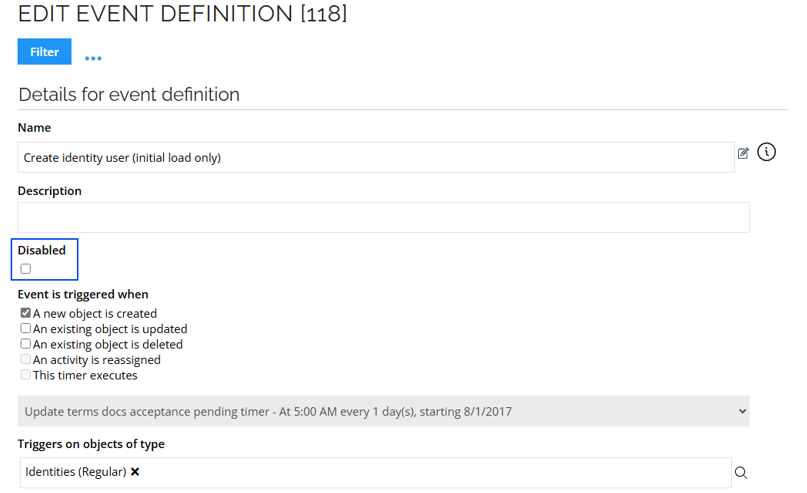Image resolution: width=807 pixels, height=493 pixels.
Task: Click 'Details for event definition' heading
Action: pos(129,95)
